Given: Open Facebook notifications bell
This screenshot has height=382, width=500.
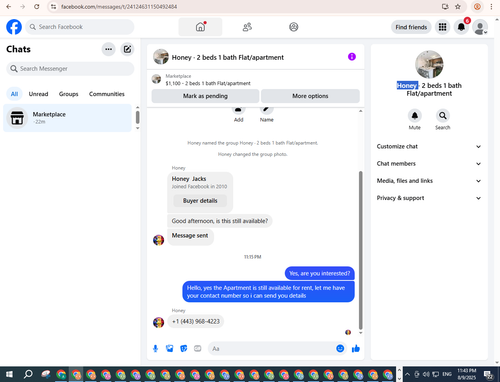Looking at the screenshot, I should (x=461, y=27).
